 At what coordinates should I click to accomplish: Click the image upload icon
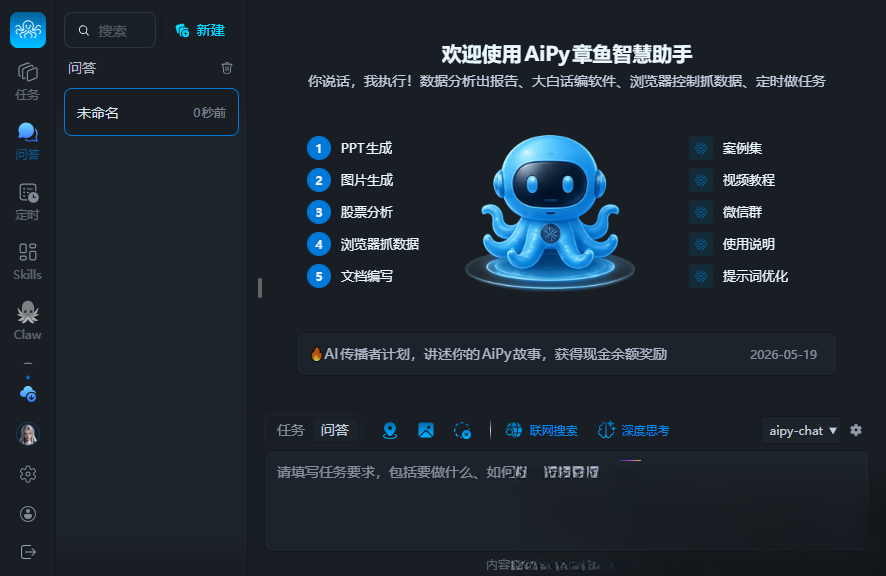(x=426, y=430)
